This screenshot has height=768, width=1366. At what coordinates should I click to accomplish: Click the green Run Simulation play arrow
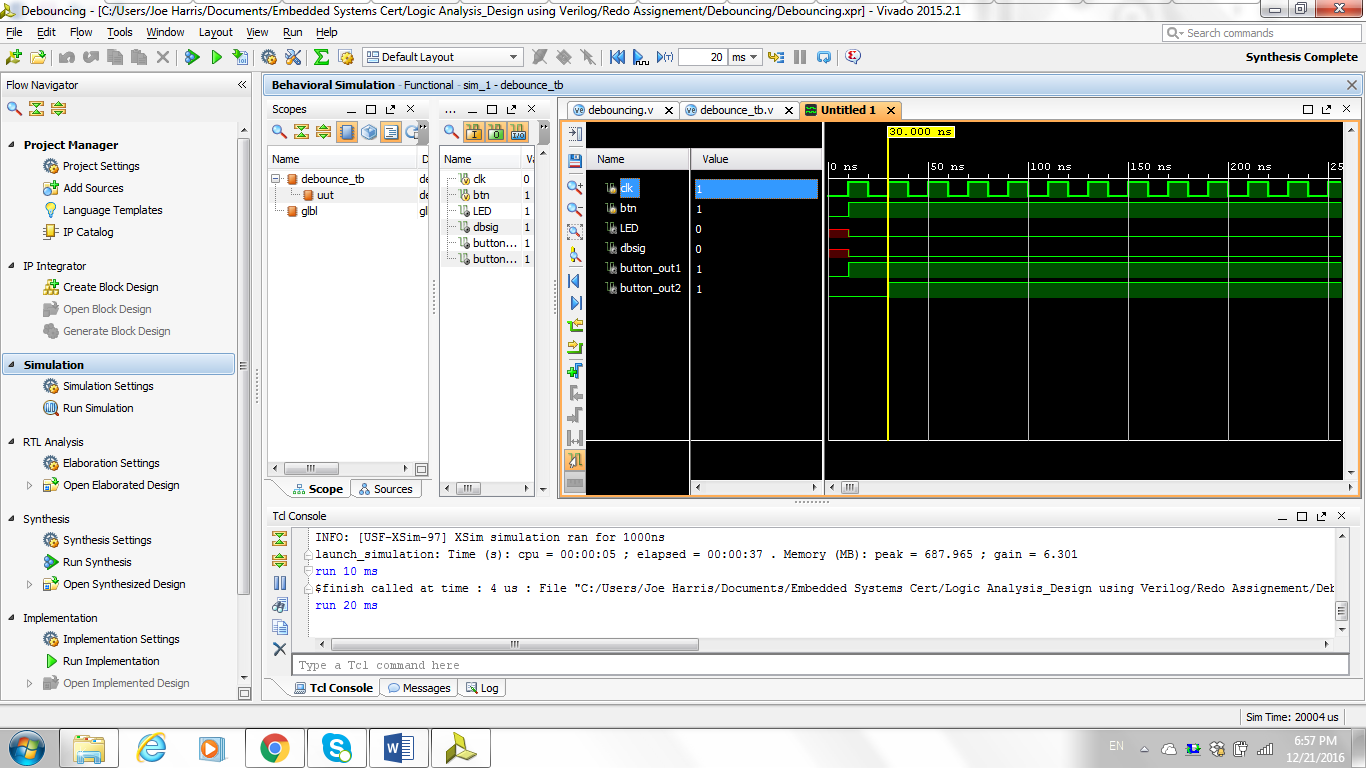pyautogui.click(x=216, y=57)
